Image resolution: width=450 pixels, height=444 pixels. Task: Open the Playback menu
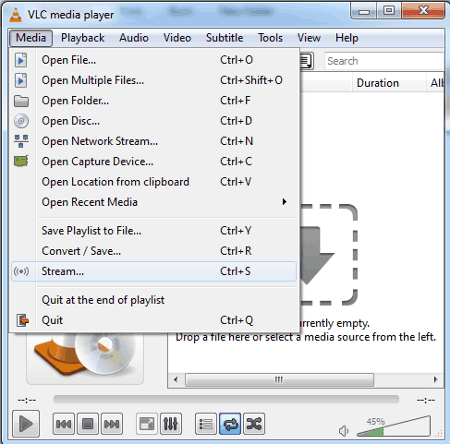[83, 38]
